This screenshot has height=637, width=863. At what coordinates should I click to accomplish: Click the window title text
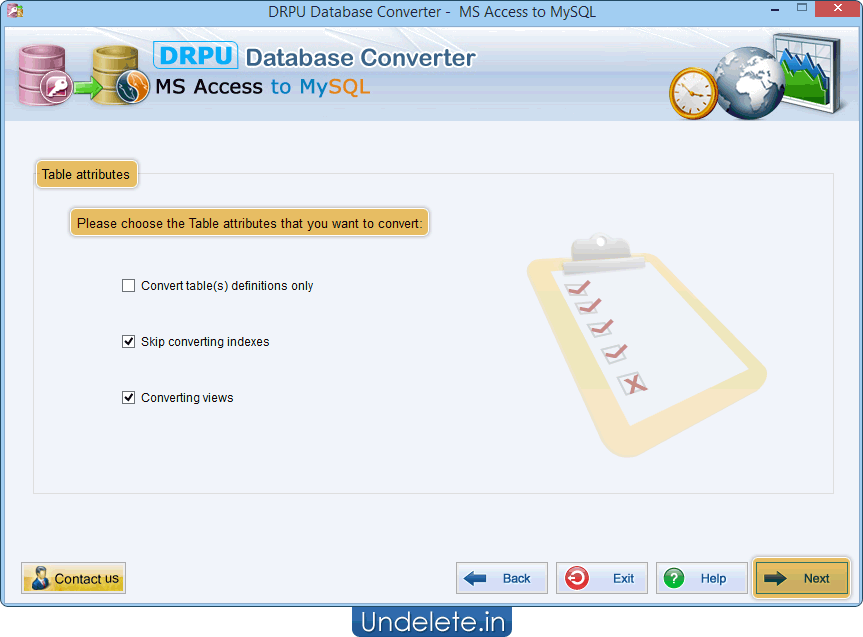(x=432, y=12)
